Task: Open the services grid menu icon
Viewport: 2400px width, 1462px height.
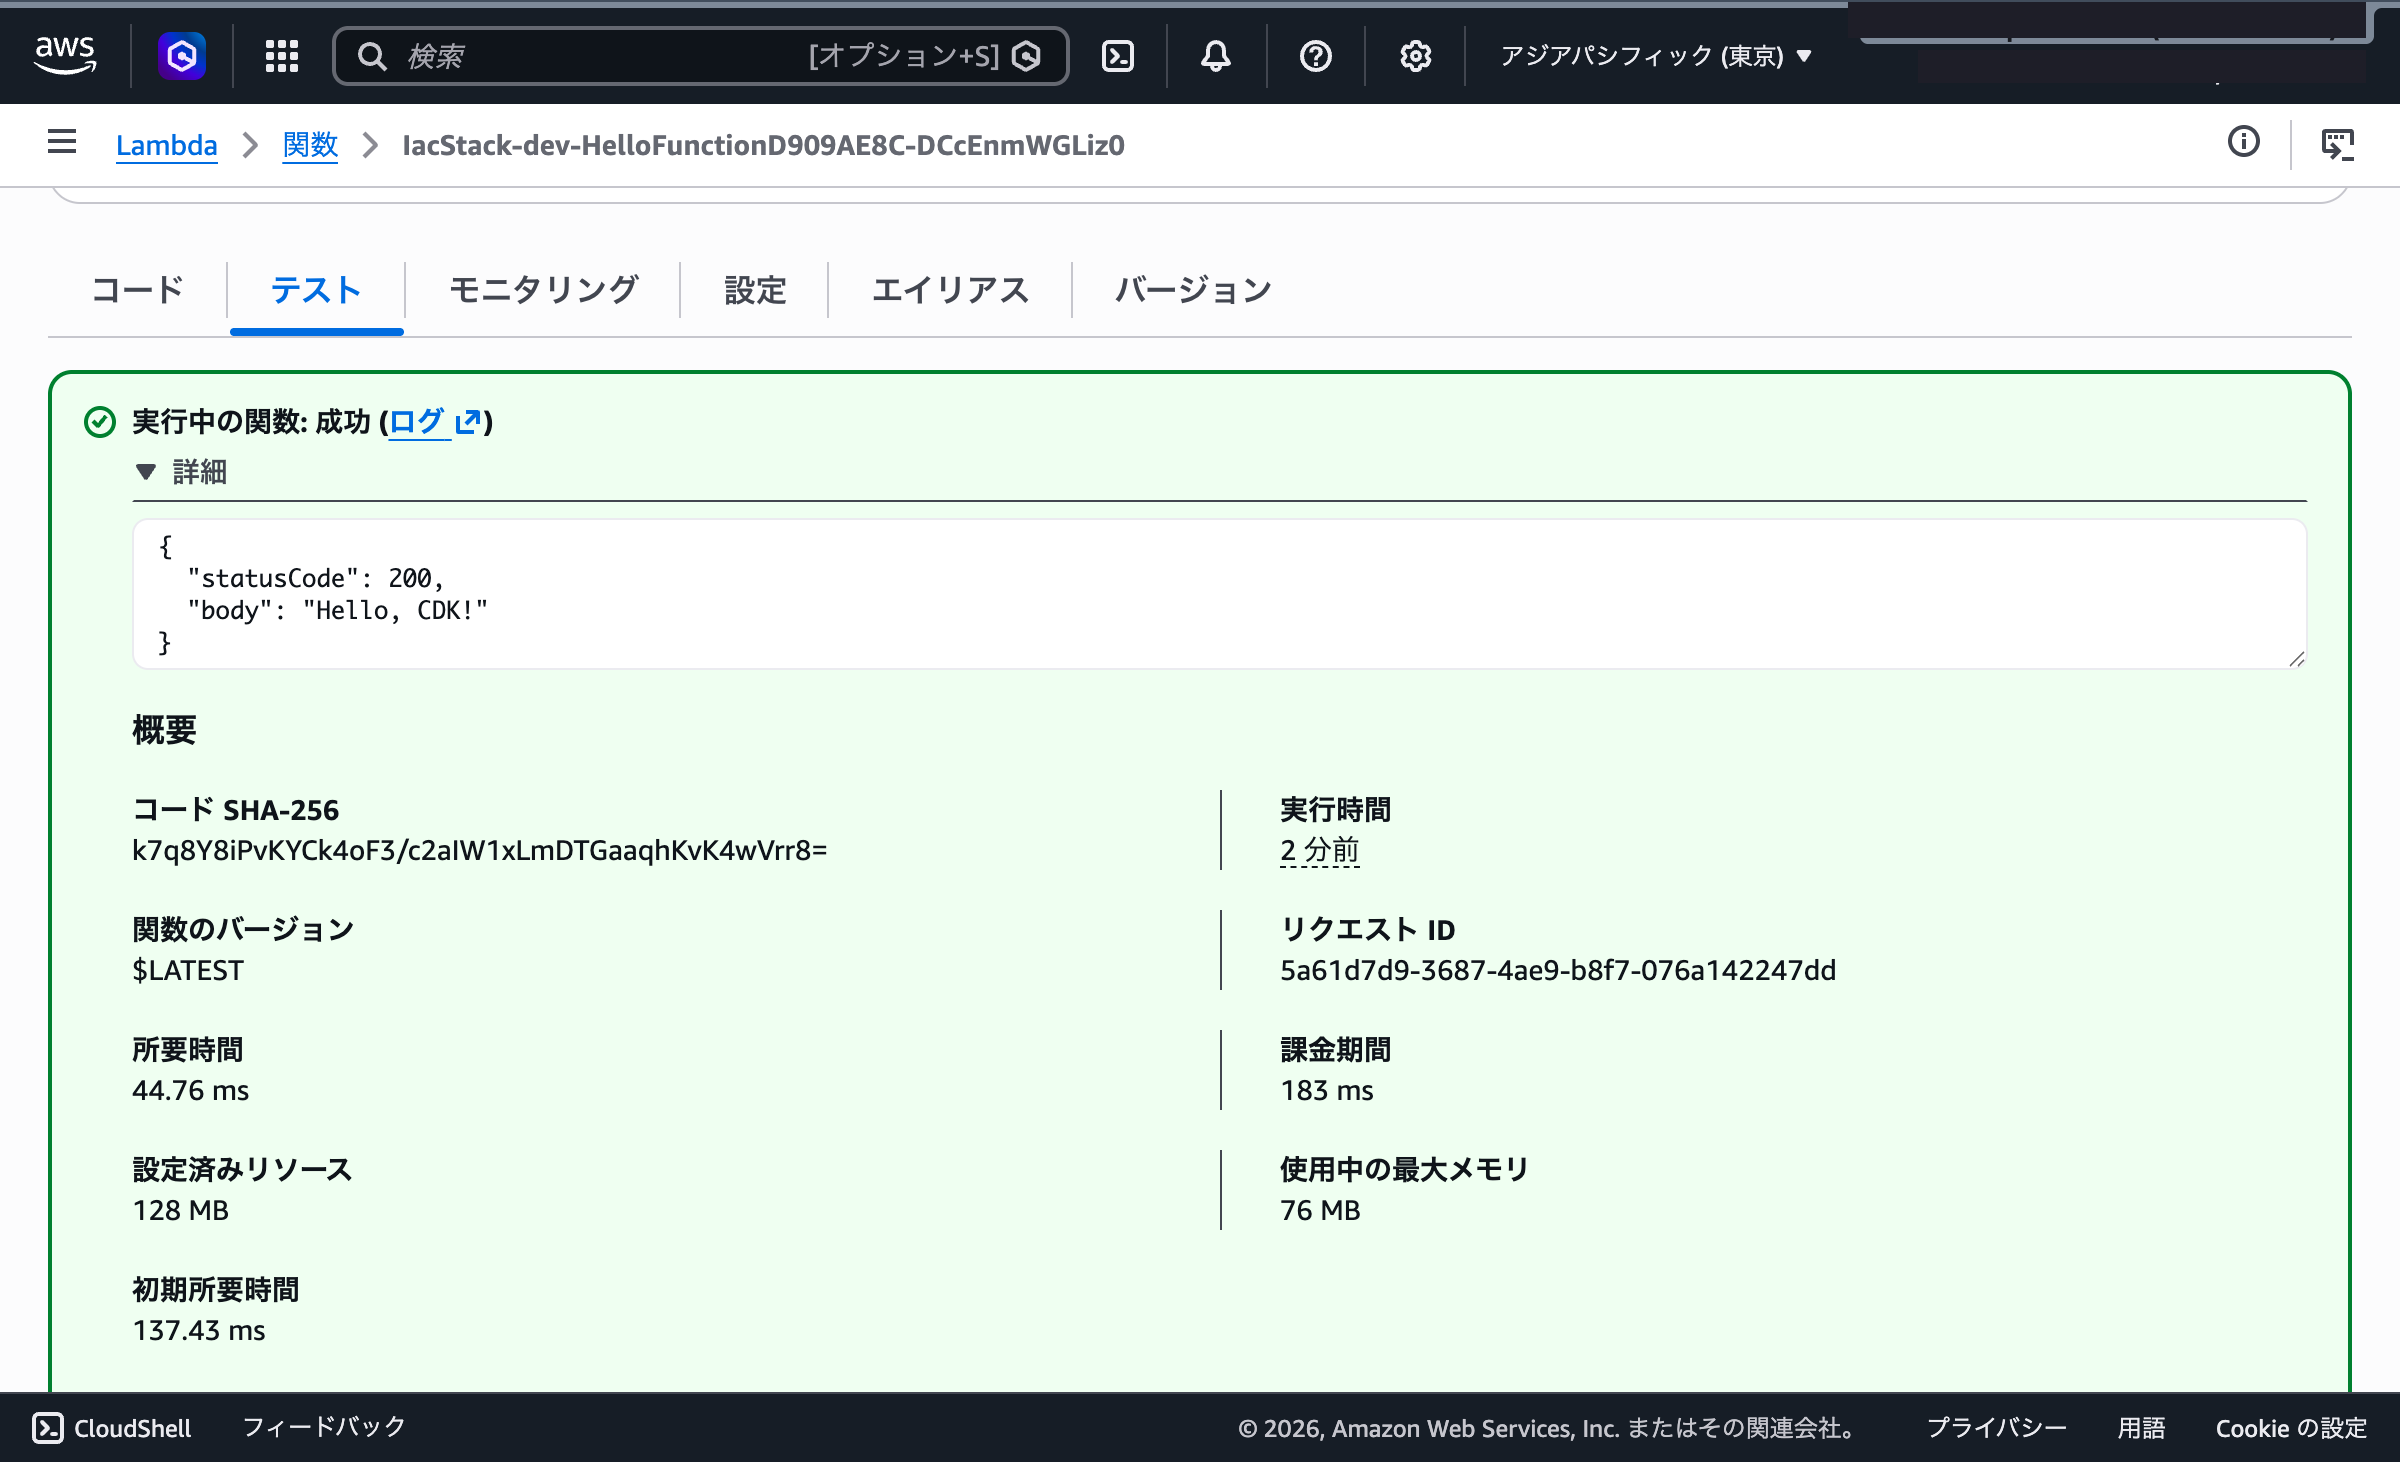Action: (282, 56)
